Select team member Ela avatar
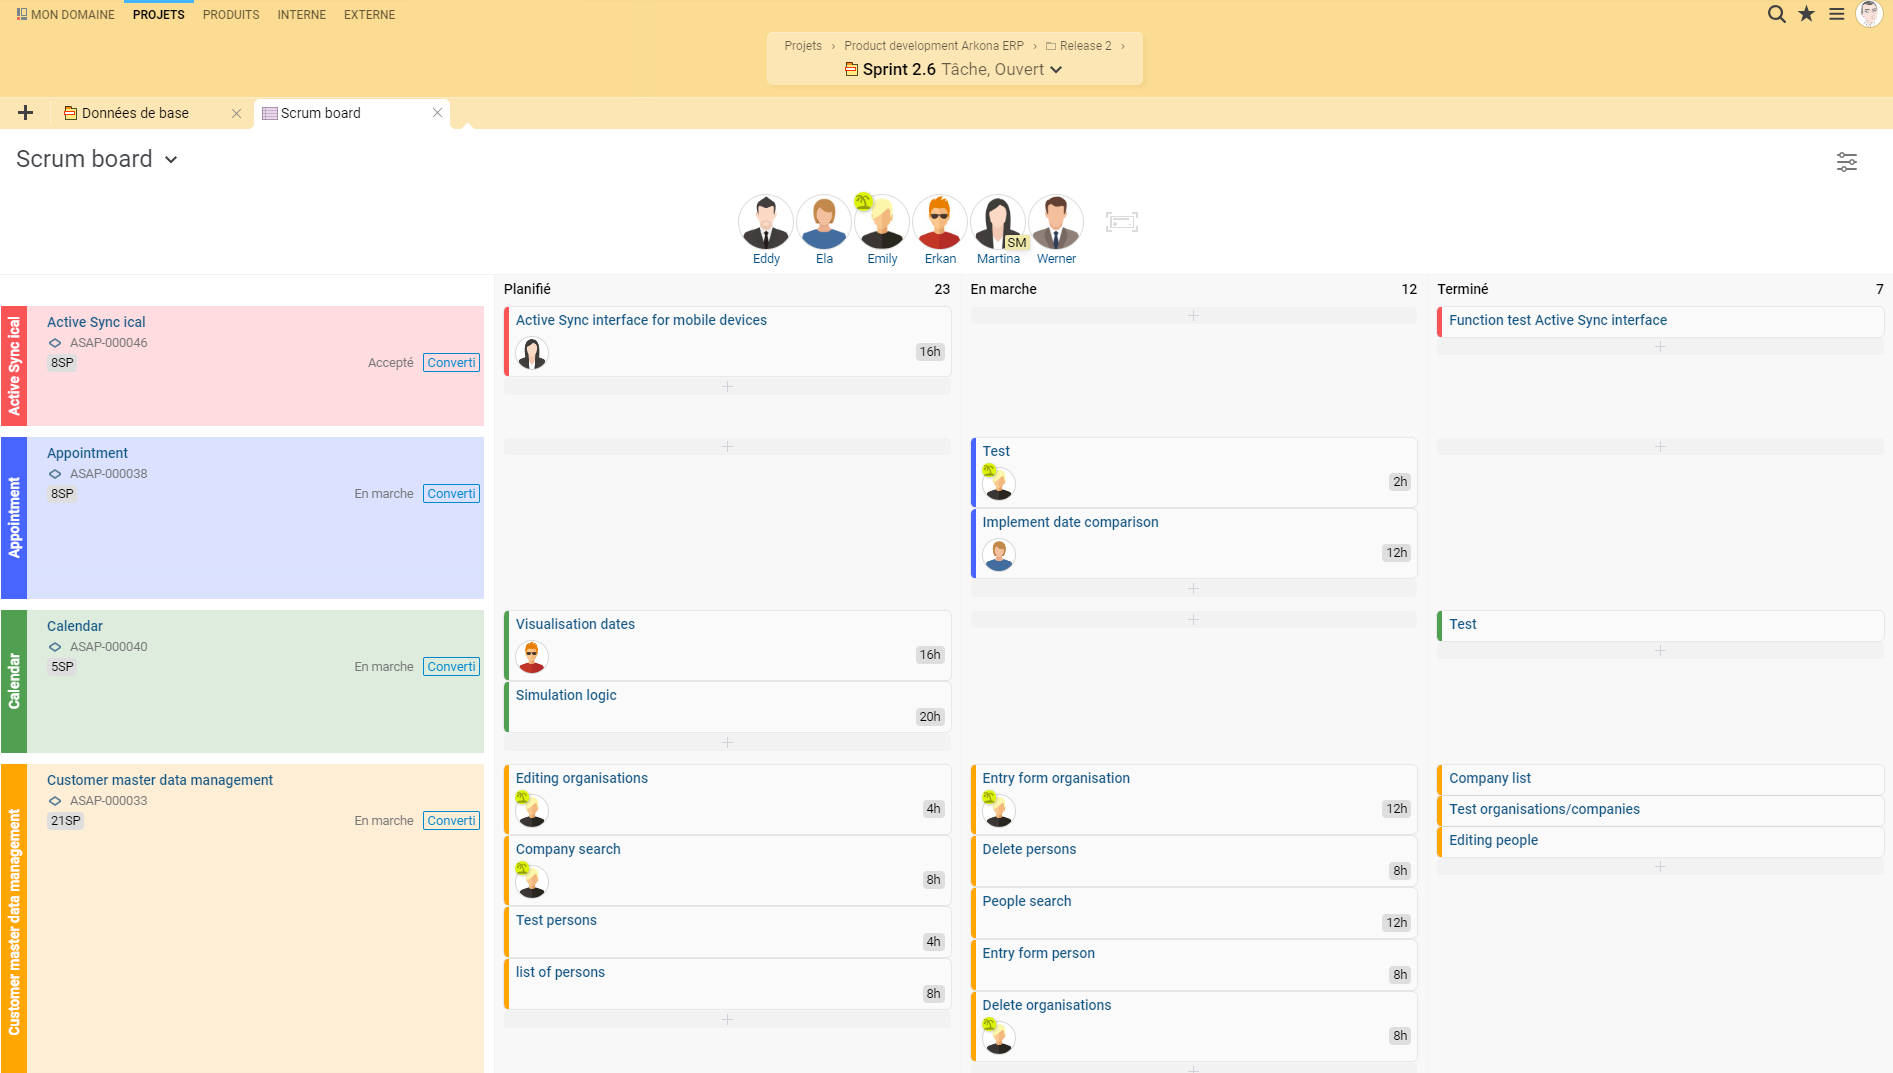Screen dimensions: 1893x1073 [x=824, y=222]
